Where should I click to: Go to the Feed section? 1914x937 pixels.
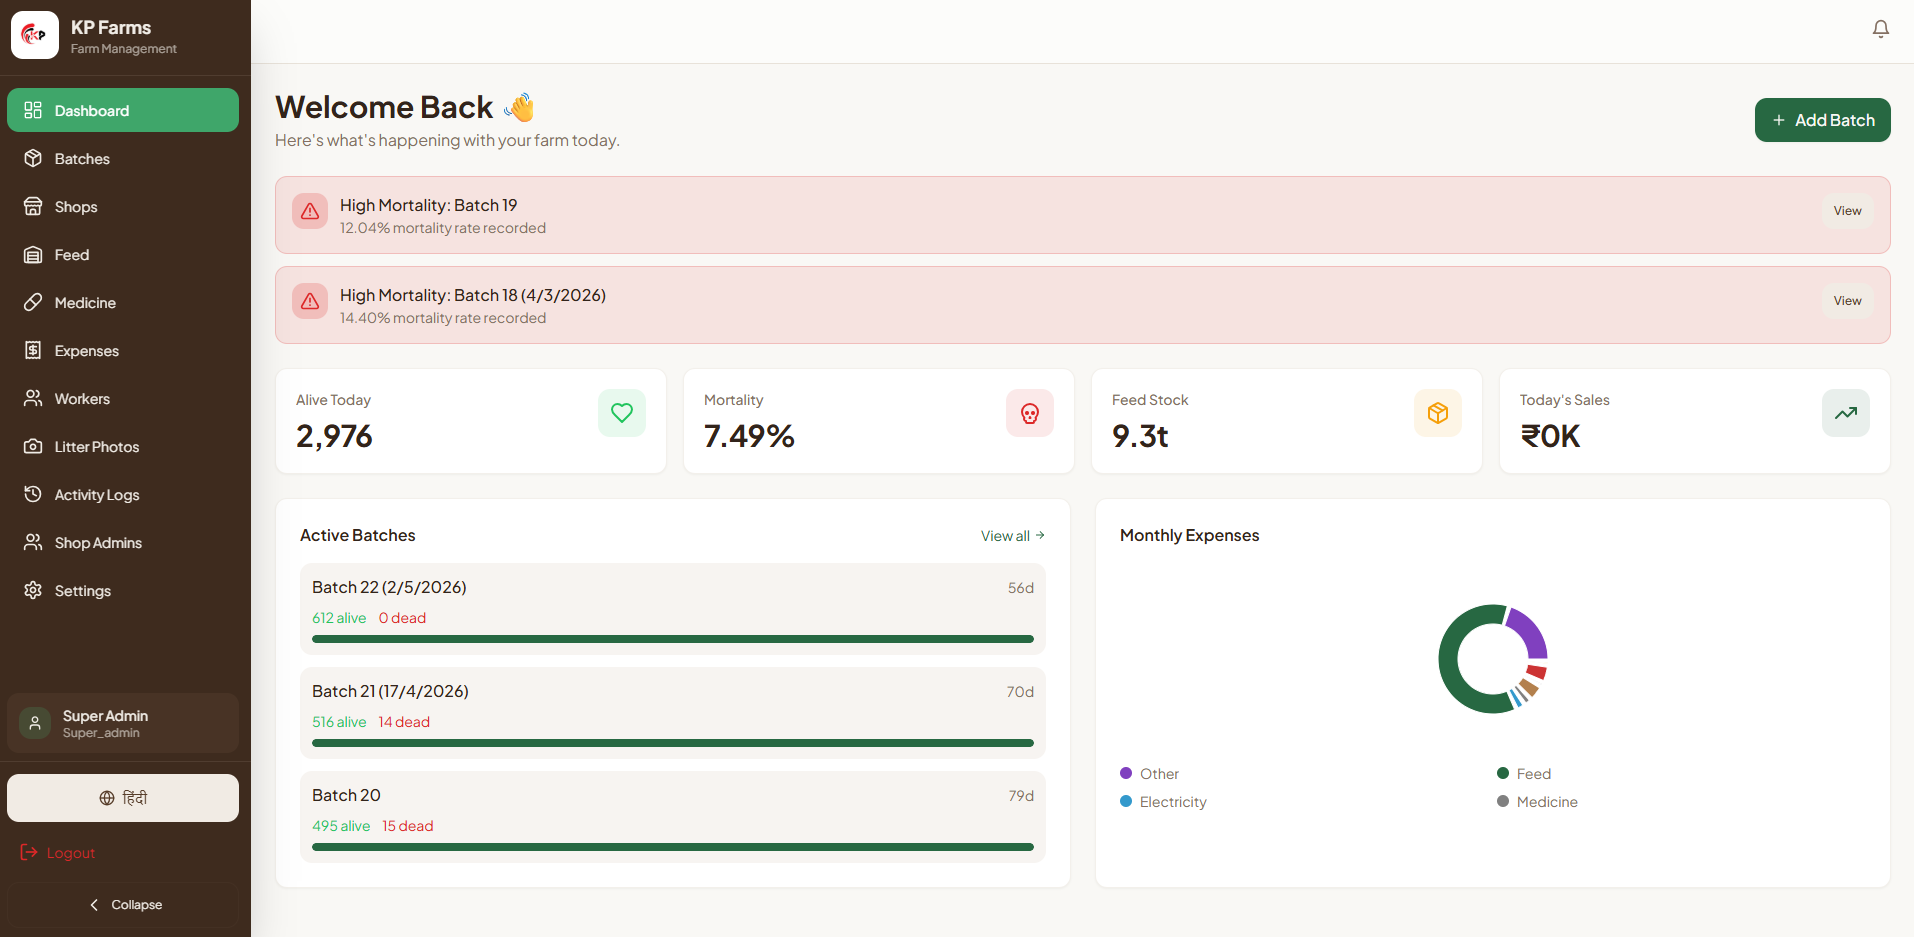(x=123, y=254)
